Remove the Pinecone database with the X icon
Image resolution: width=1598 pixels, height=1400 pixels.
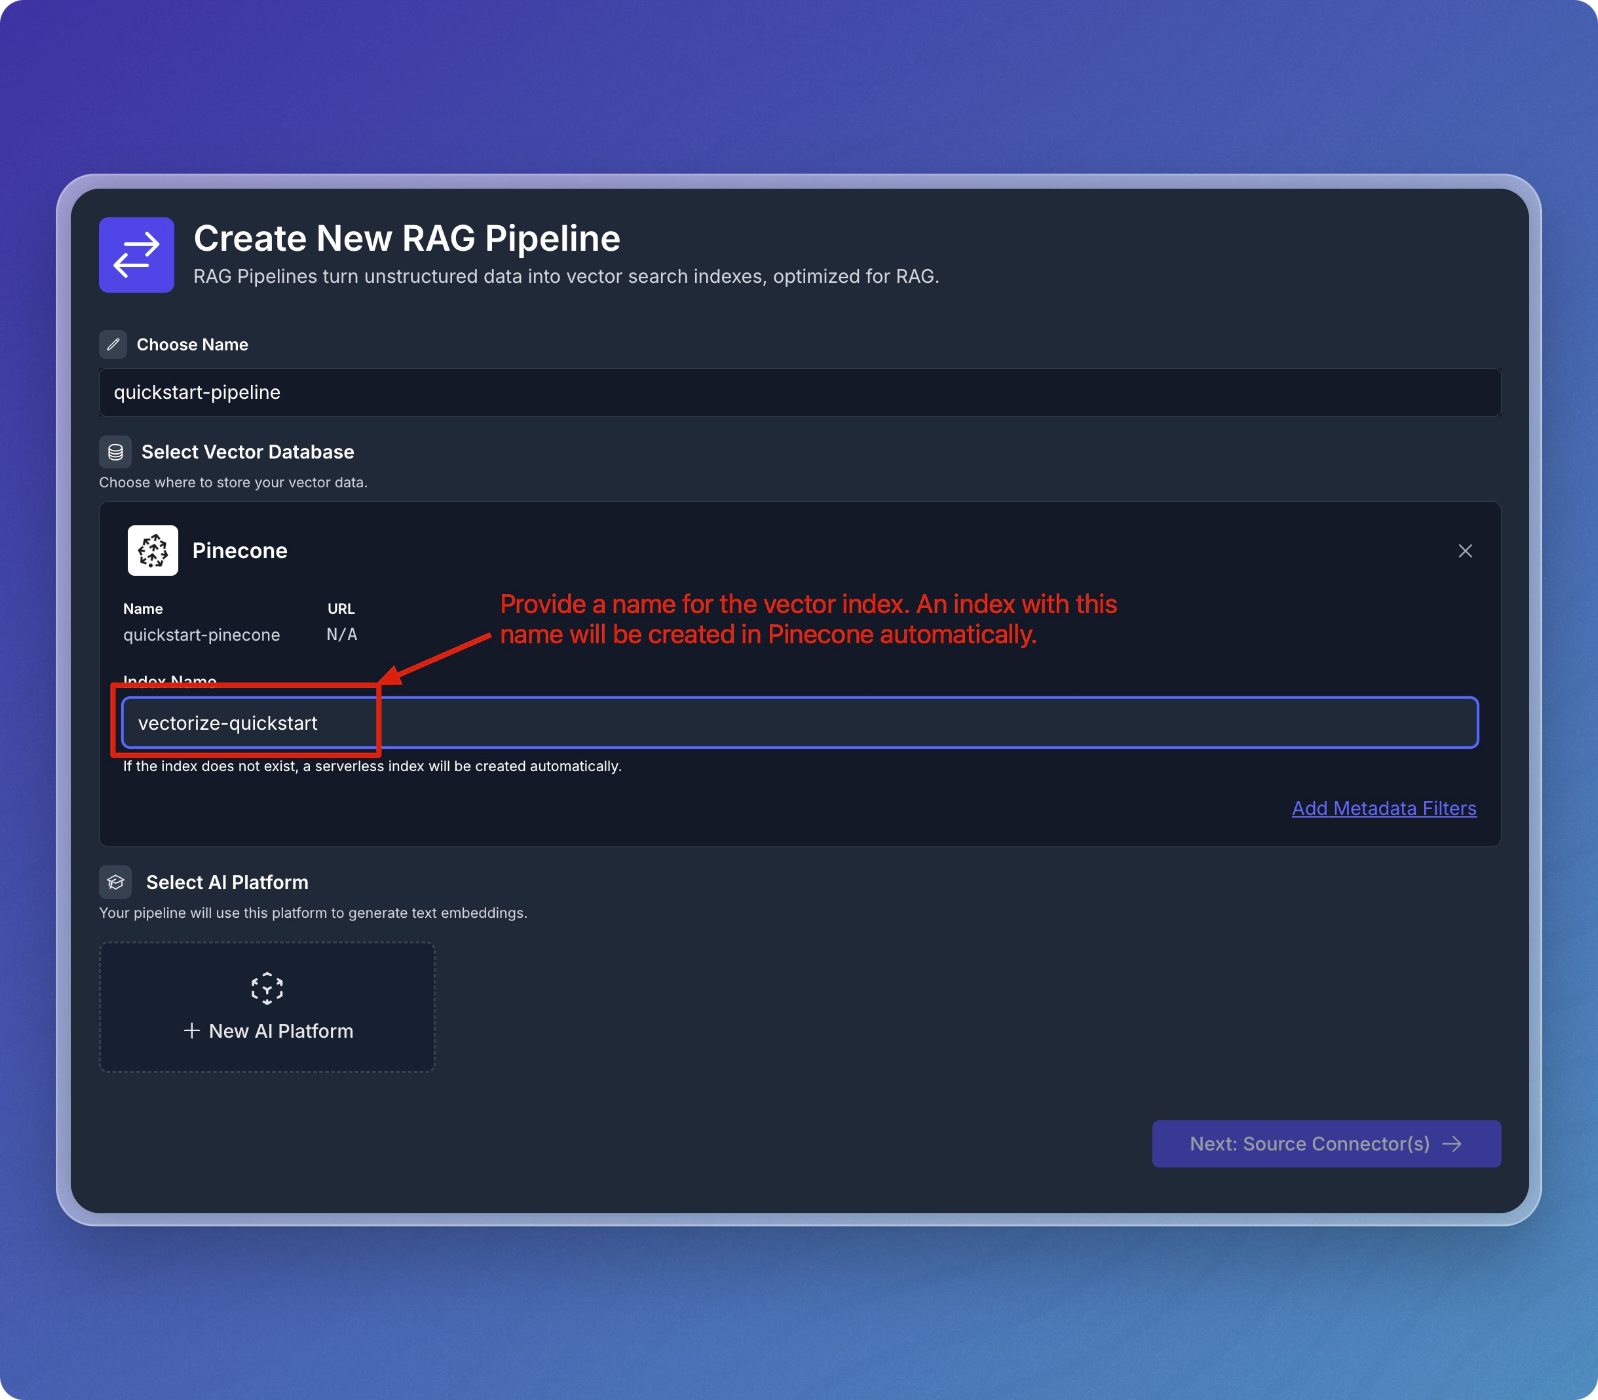click(x=1465, y=551)
